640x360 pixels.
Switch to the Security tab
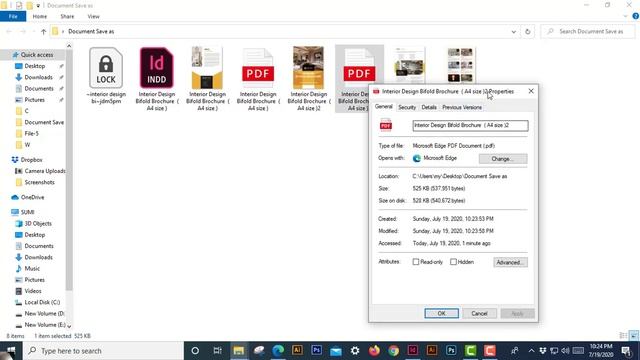click(x=407, y=107)
